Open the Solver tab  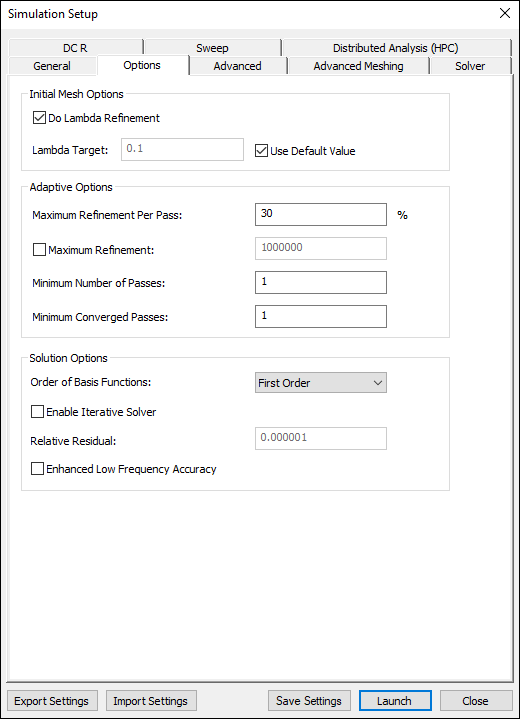pos(470,66)
